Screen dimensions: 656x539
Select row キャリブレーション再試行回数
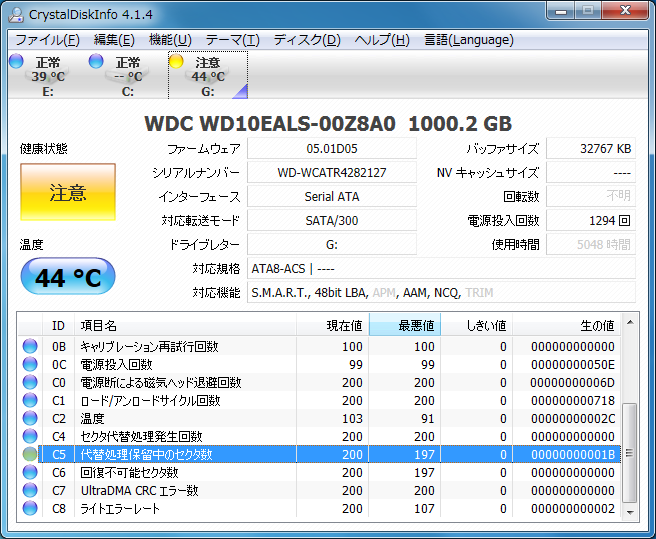coord(319,346)
